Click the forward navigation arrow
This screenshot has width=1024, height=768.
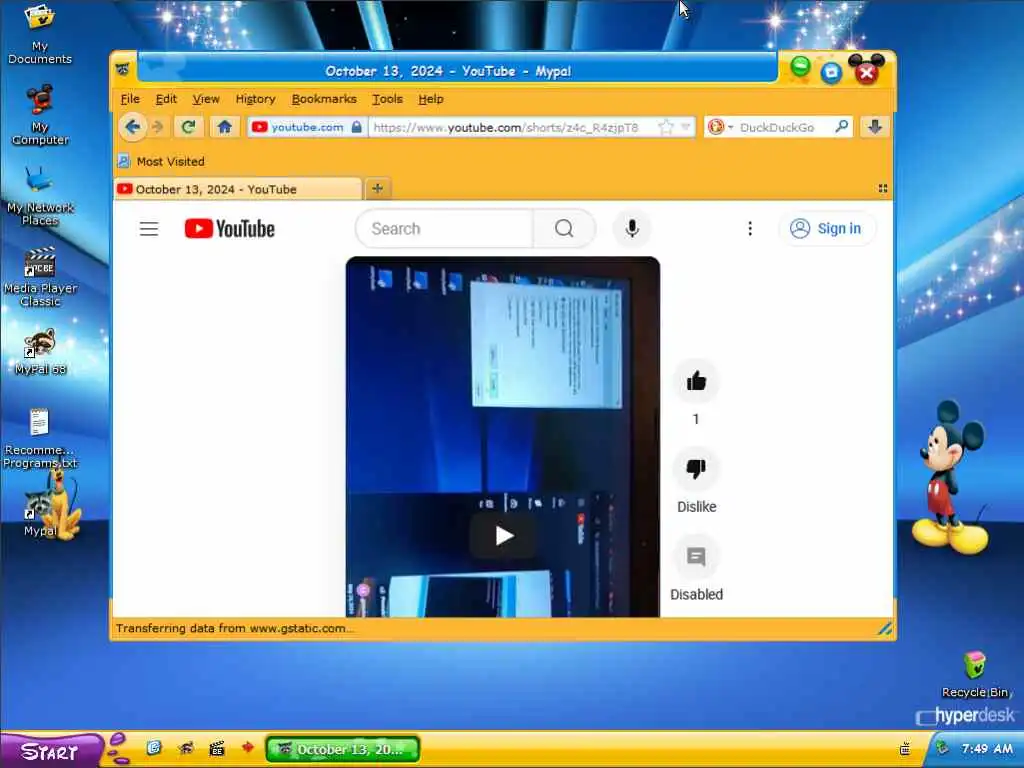point(157,127)
